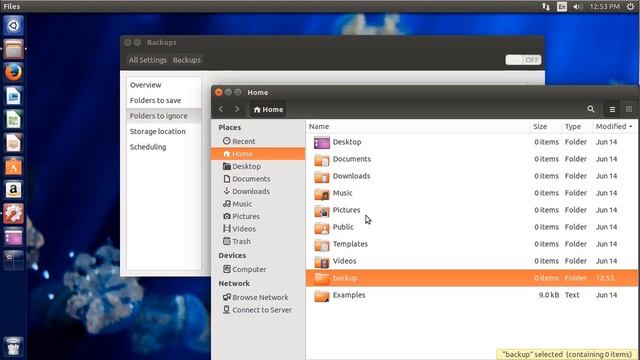This screenshot has height=360, width=640.
Task: Click the Home path bar button
Action: (x=268, y=109)
